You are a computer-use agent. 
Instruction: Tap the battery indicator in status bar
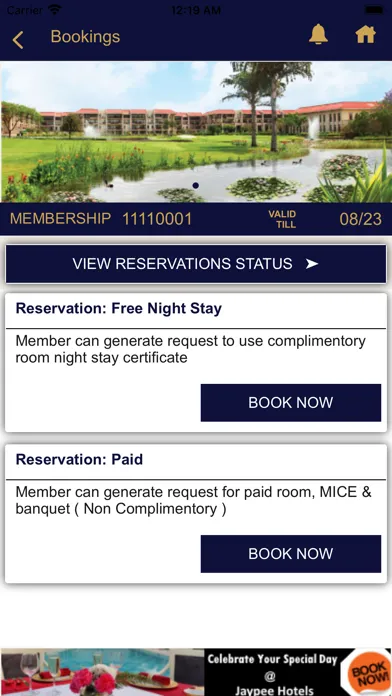click(x=373, y=9)
